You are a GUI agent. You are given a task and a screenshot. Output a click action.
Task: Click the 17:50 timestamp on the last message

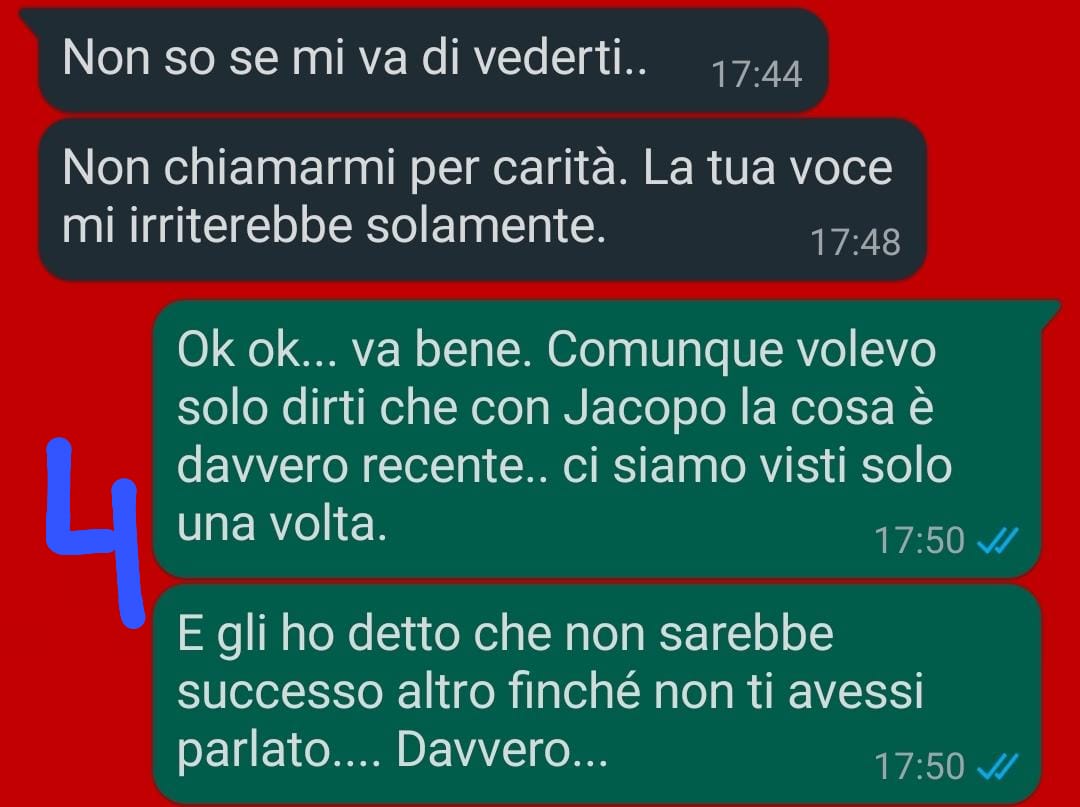[919, 767]
